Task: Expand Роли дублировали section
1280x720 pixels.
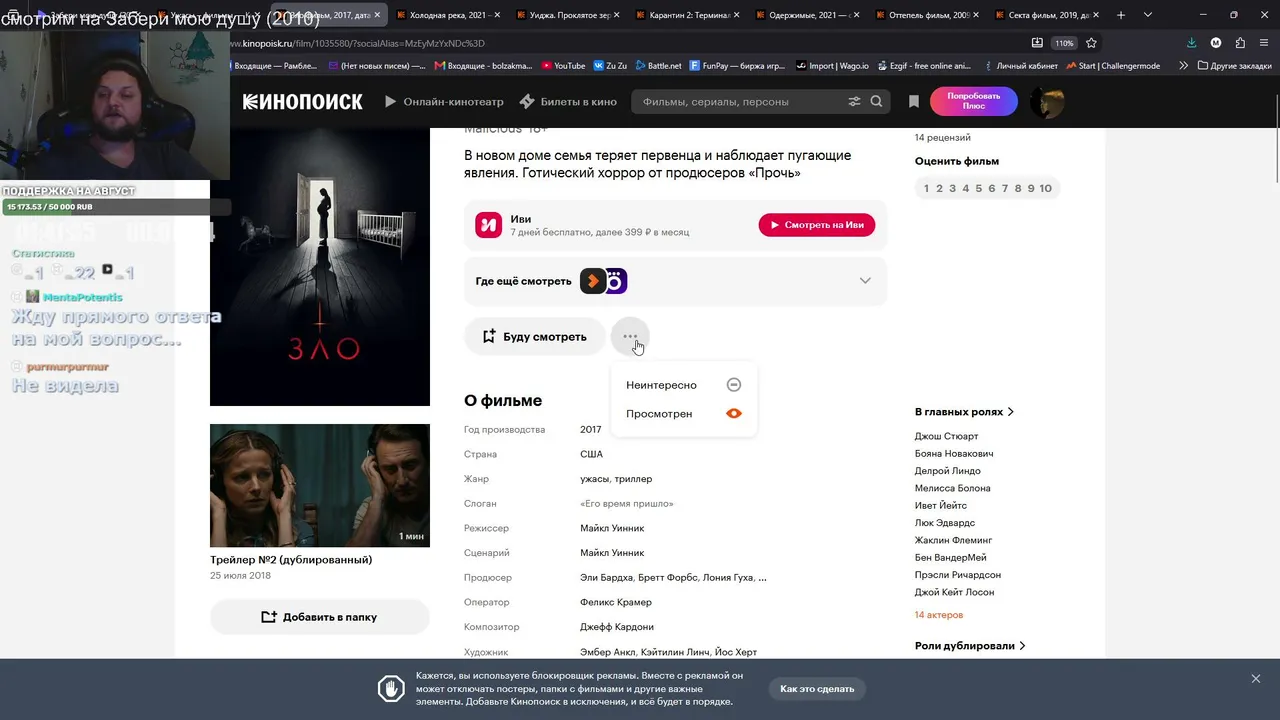Action: coord(970,646)
